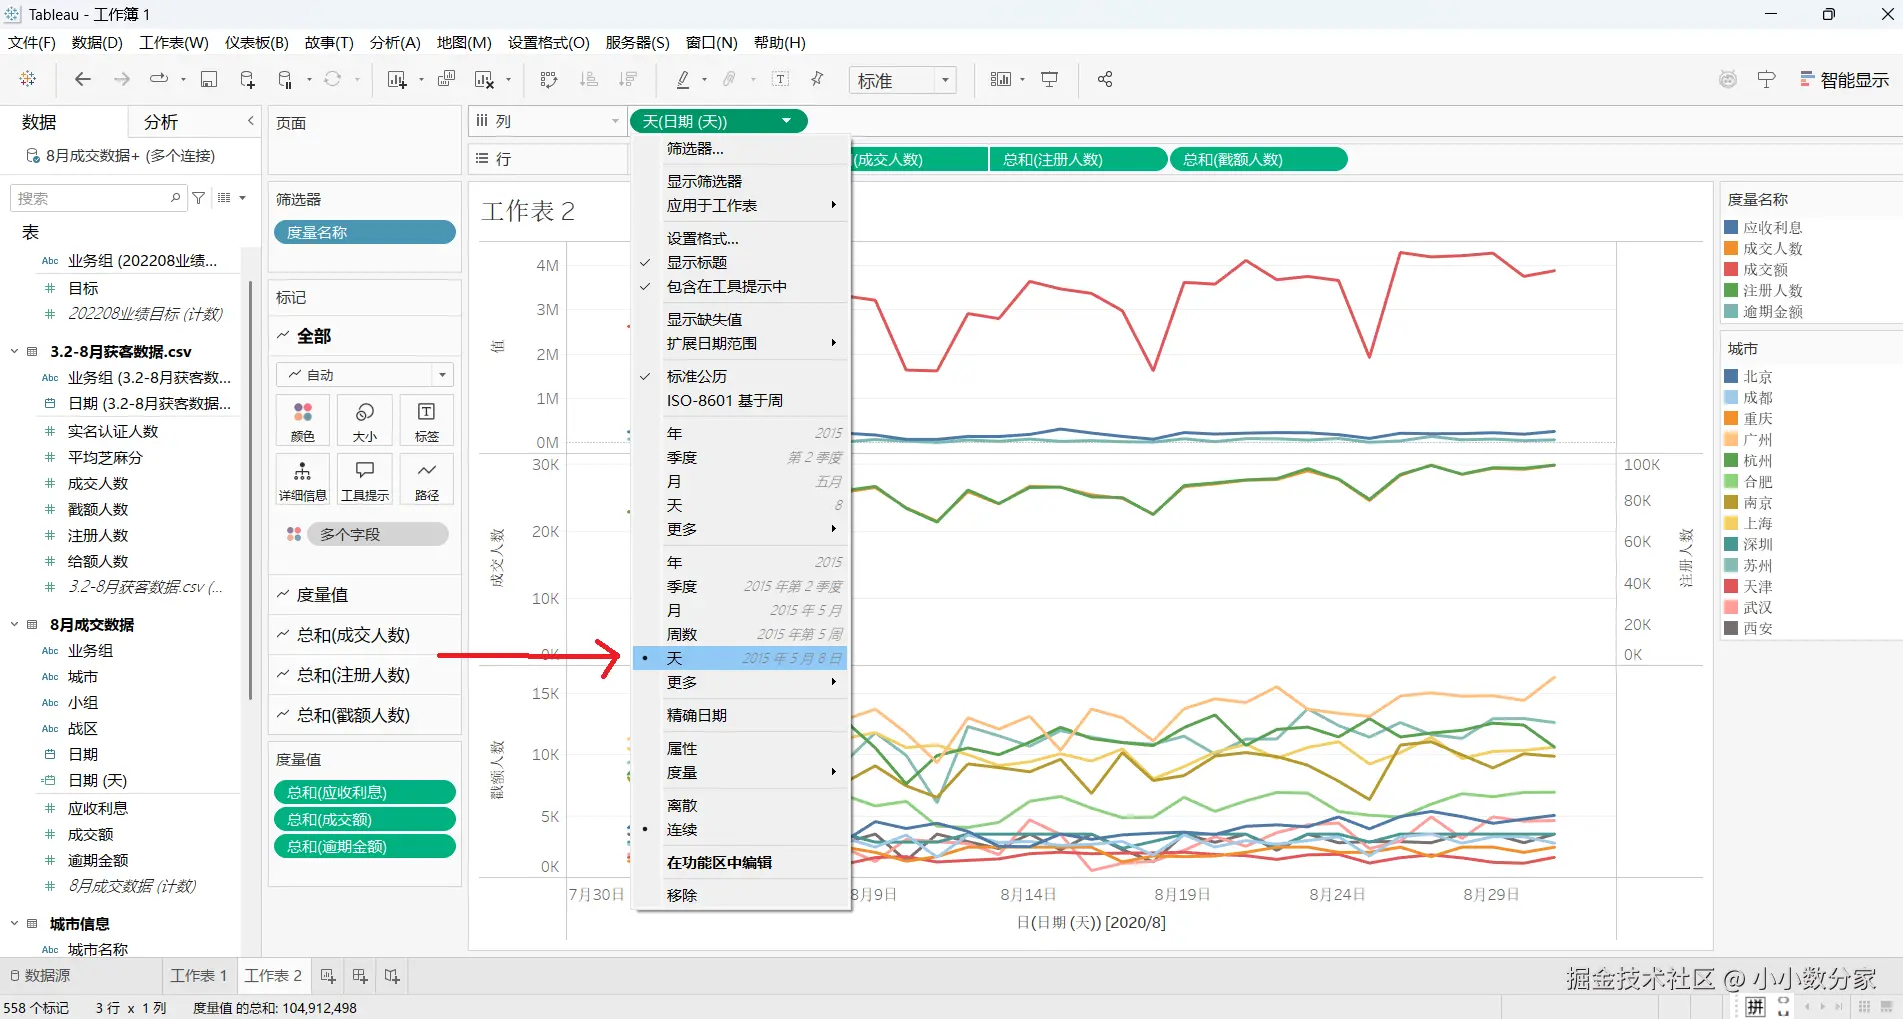This screenshot has width=1903, height=1019.
Task: Click the presentation mode screen icon
Action: tap(1050, 79)
